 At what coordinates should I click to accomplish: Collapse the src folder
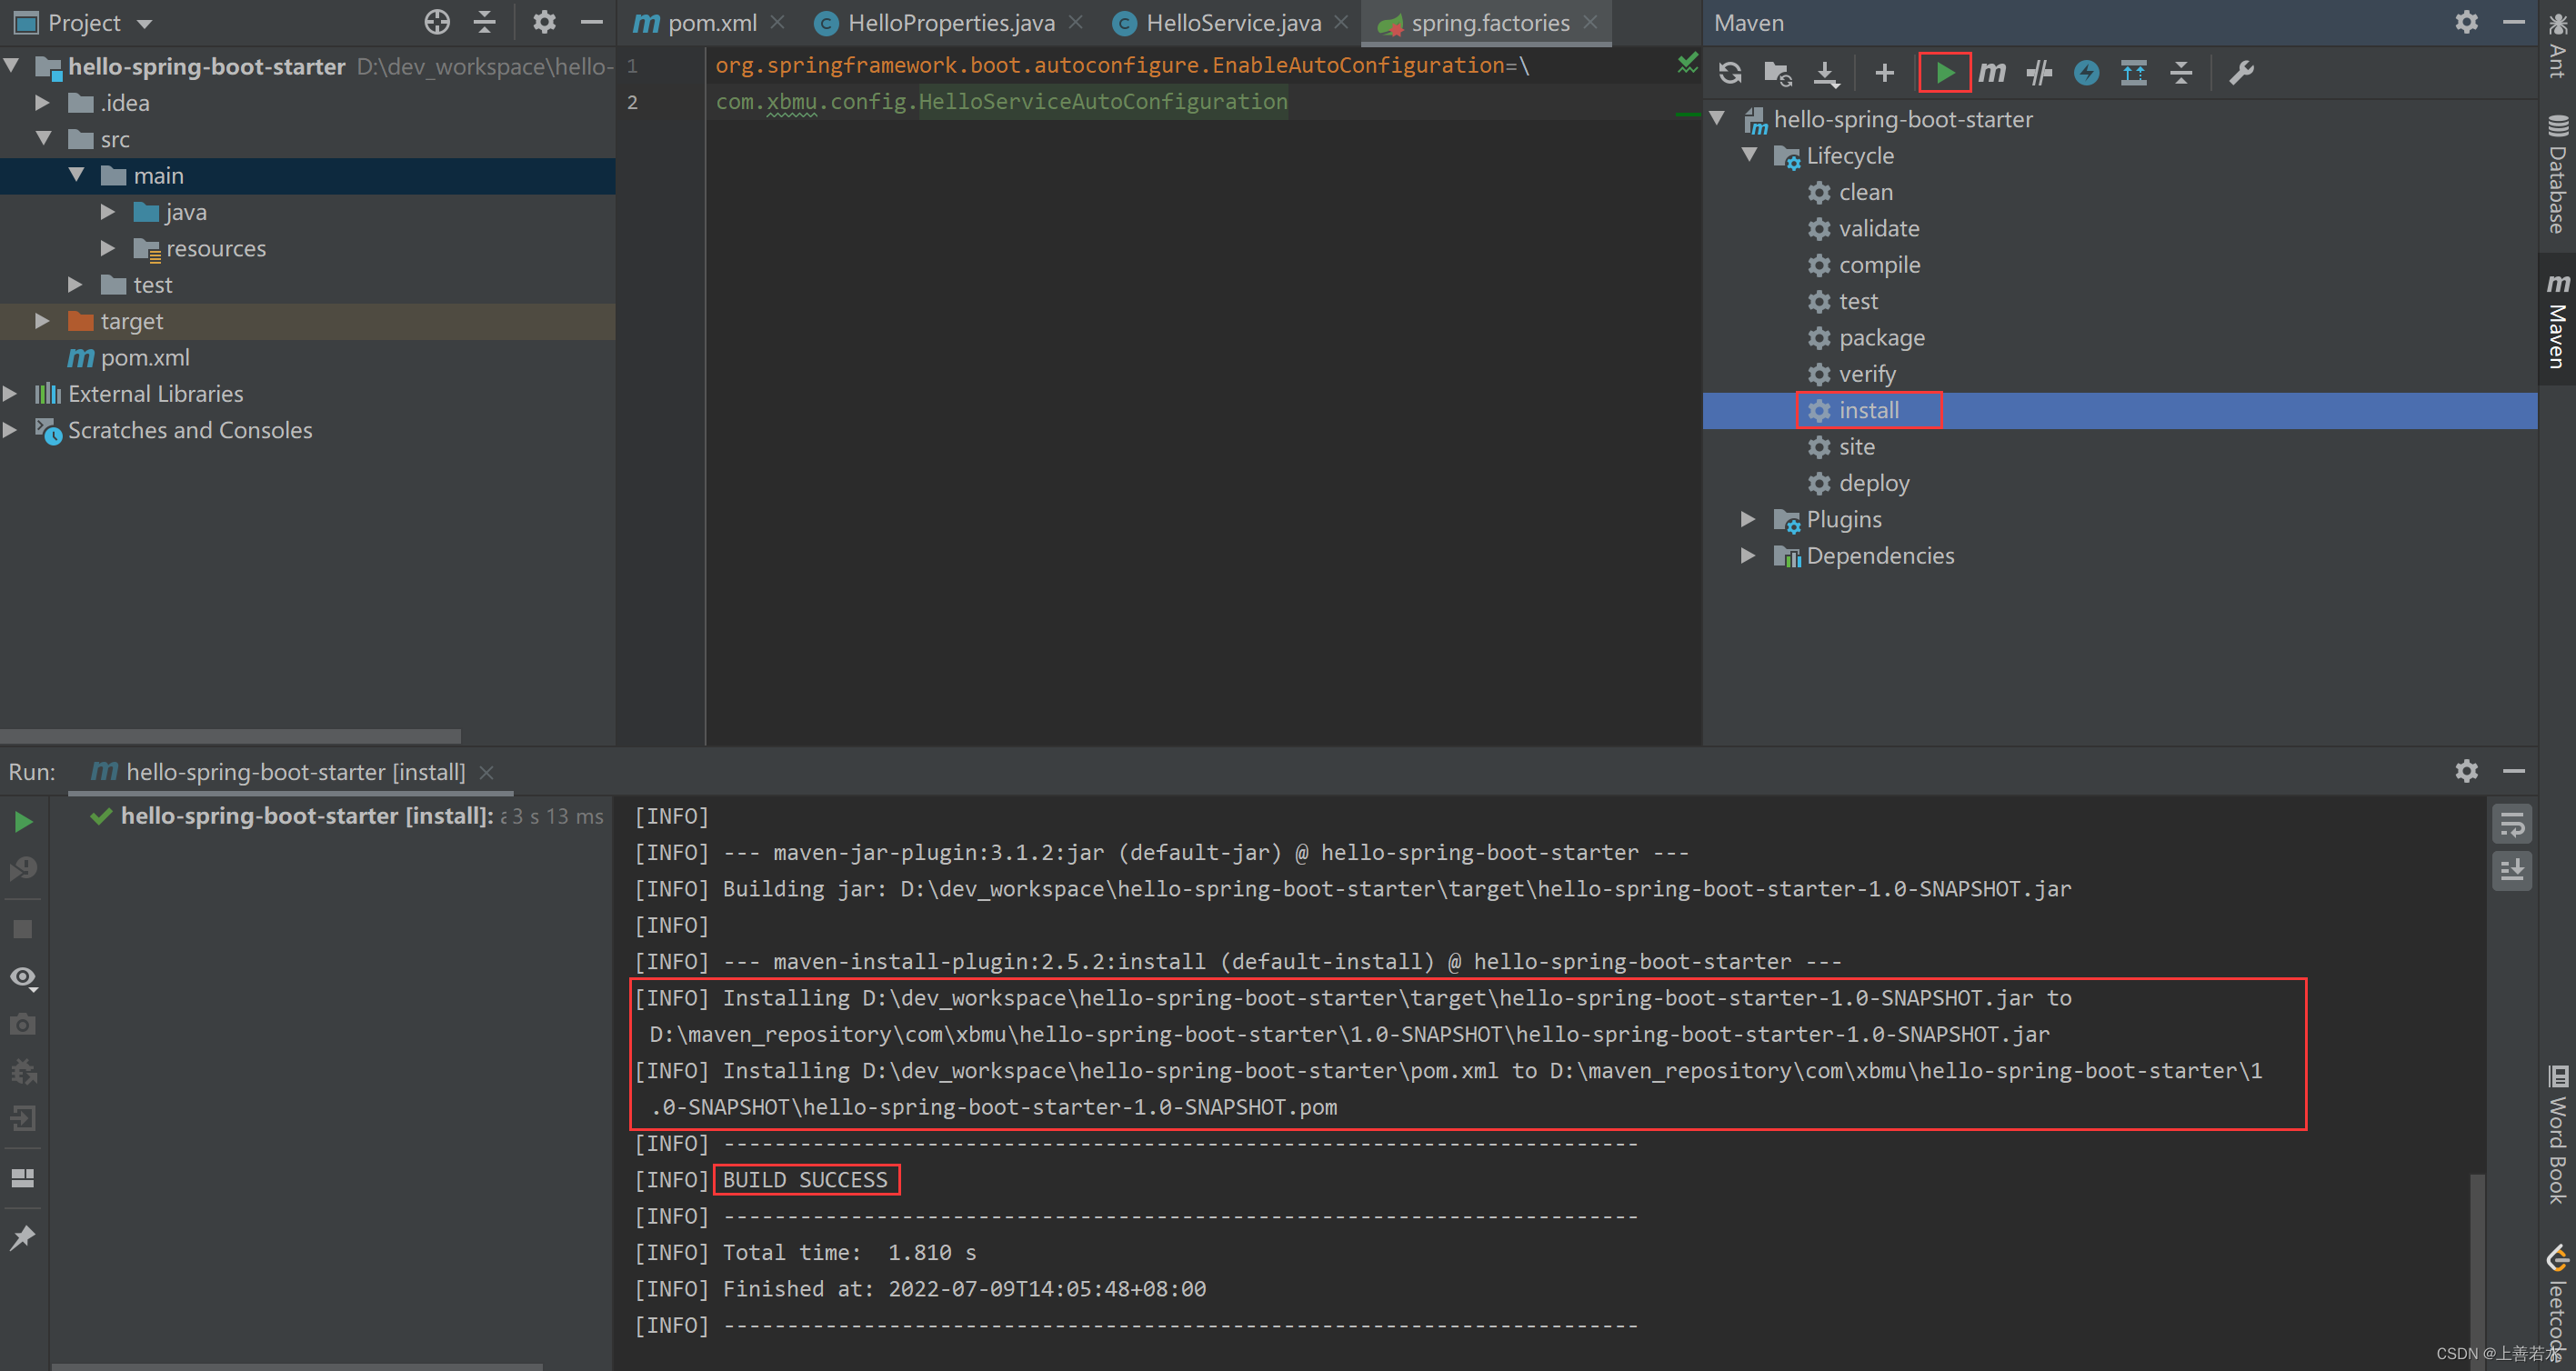(x=44, y=139)
